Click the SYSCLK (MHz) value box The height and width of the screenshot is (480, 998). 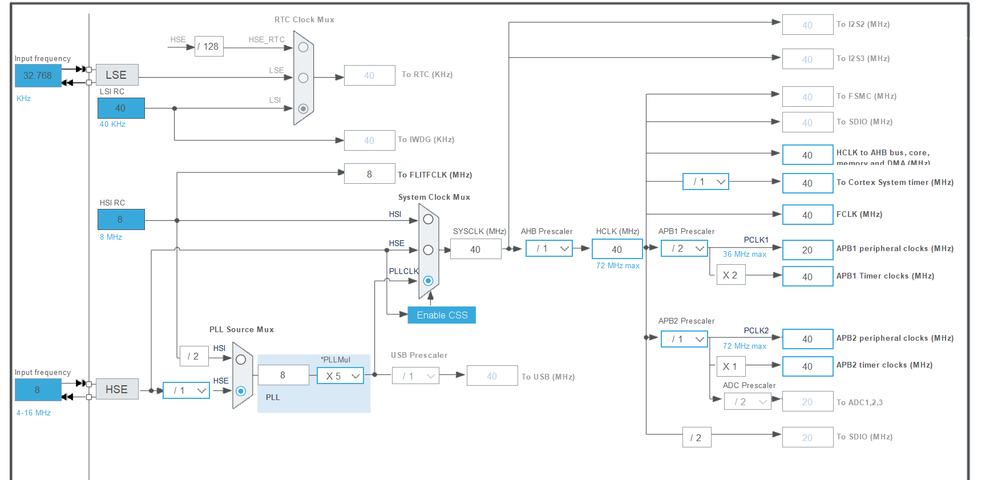475,249
